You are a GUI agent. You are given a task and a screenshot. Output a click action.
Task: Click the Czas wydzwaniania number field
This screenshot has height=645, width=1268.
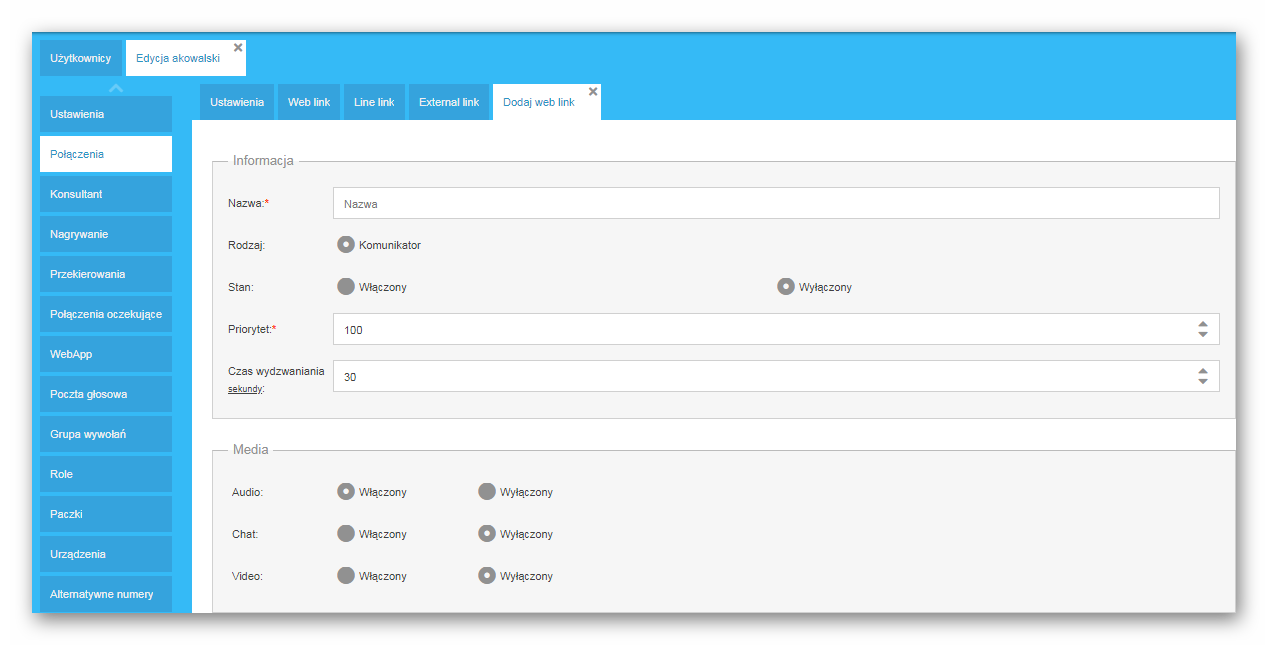point(776,376)
